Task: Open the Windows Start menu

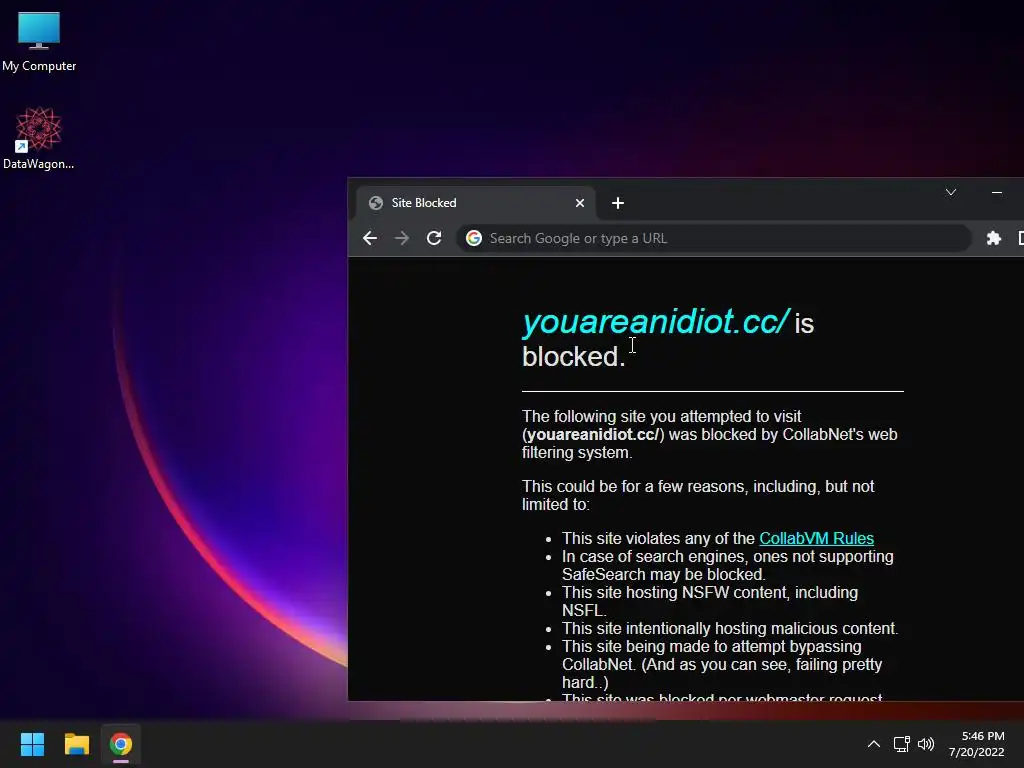Action: pos(32,744)
